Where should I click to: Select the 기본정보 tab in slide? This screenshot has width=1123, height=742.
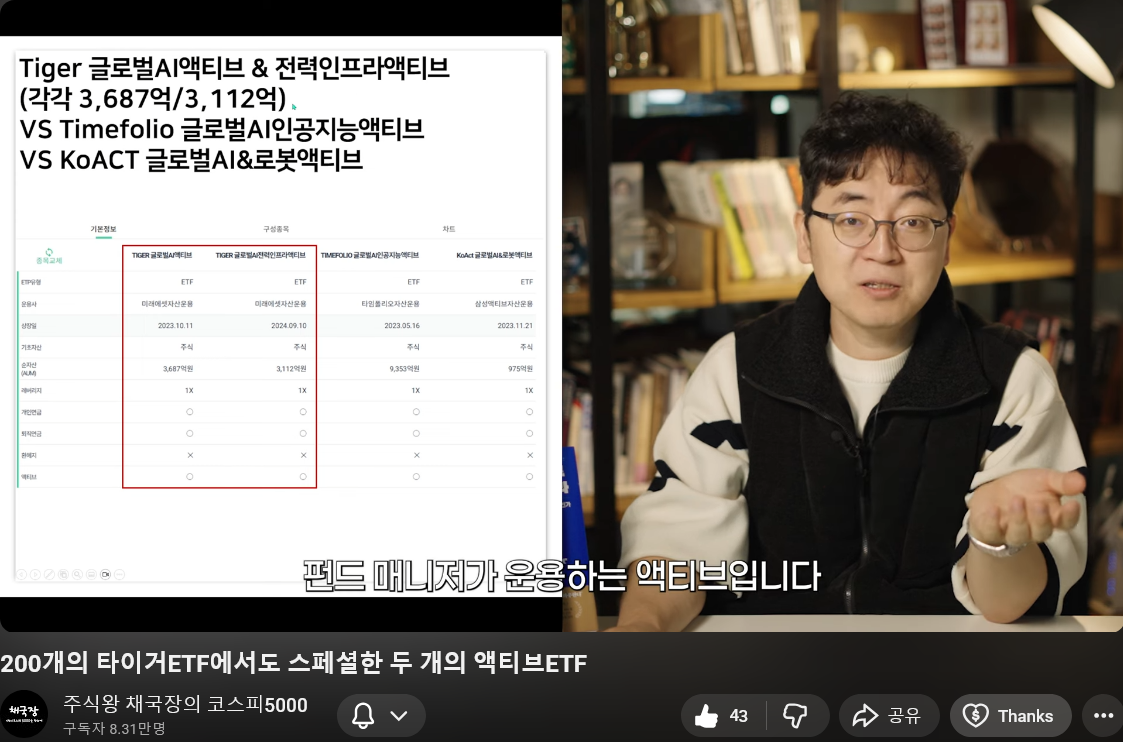pyautogui.click(x=105, y=229)
